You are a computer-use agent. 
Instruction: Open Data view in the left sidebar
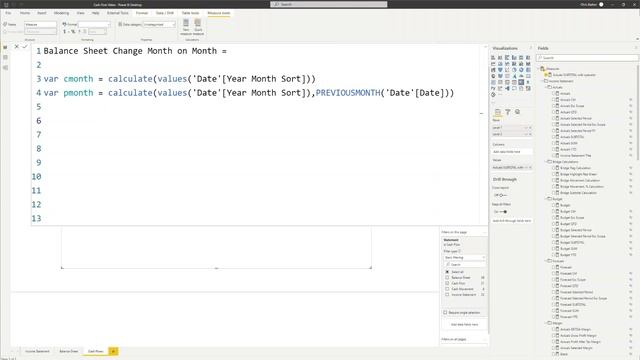5,58
